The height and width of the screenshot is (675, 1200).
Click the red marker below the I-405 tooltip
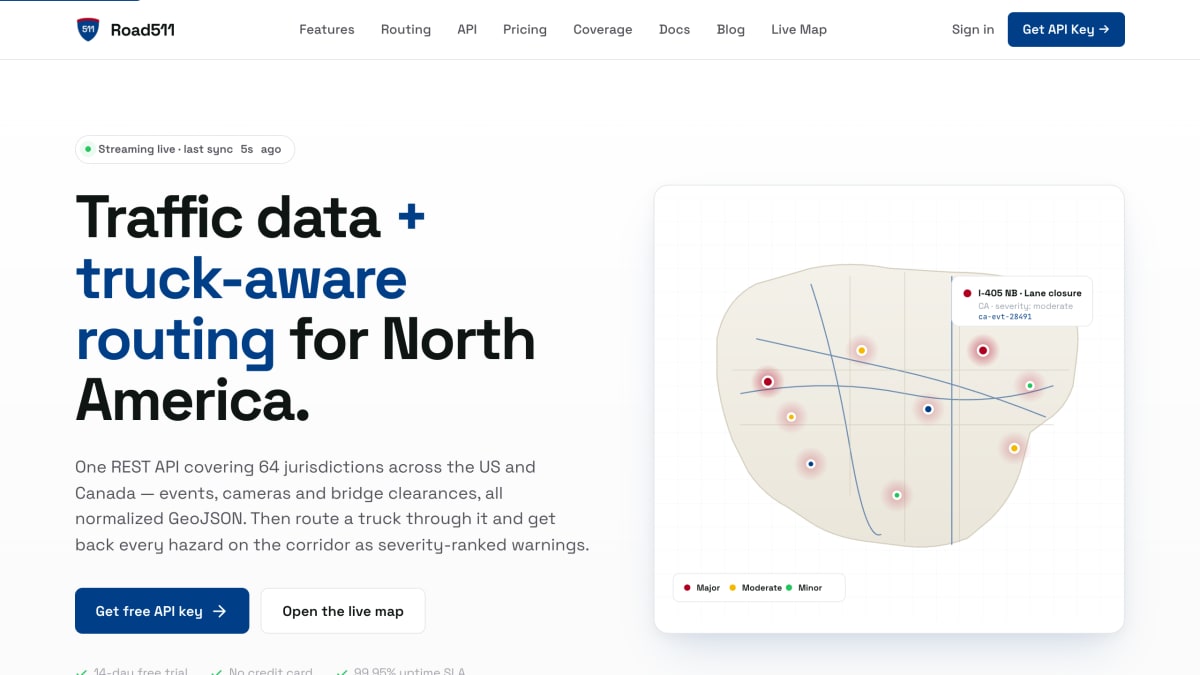[983, 350]
